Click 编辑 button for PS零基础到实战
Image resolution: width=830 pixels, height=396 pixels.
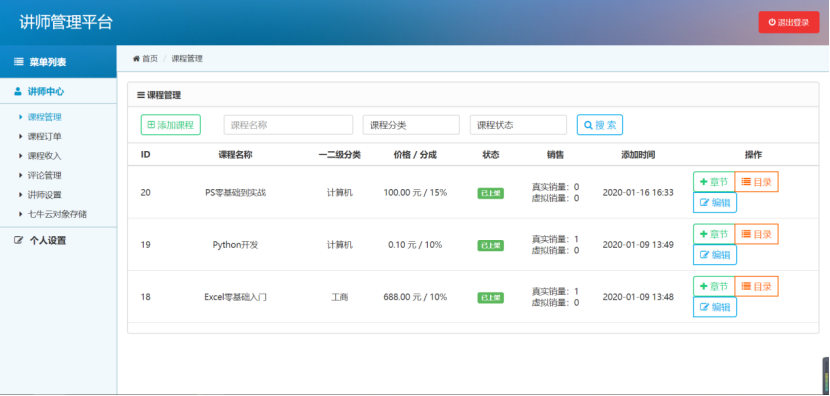[x=715, y=202]
